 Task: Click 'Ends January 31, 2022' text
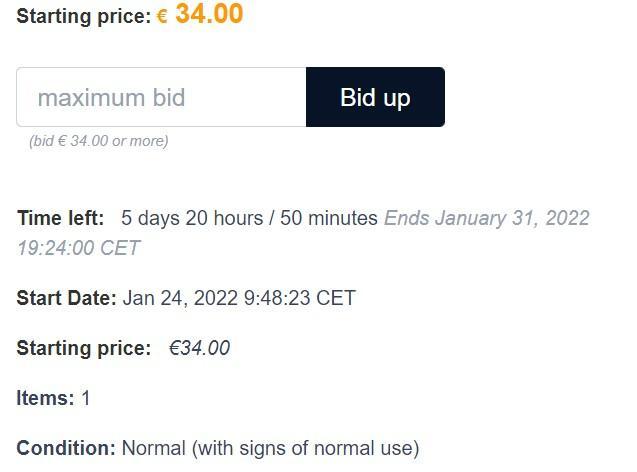(487, 218)
